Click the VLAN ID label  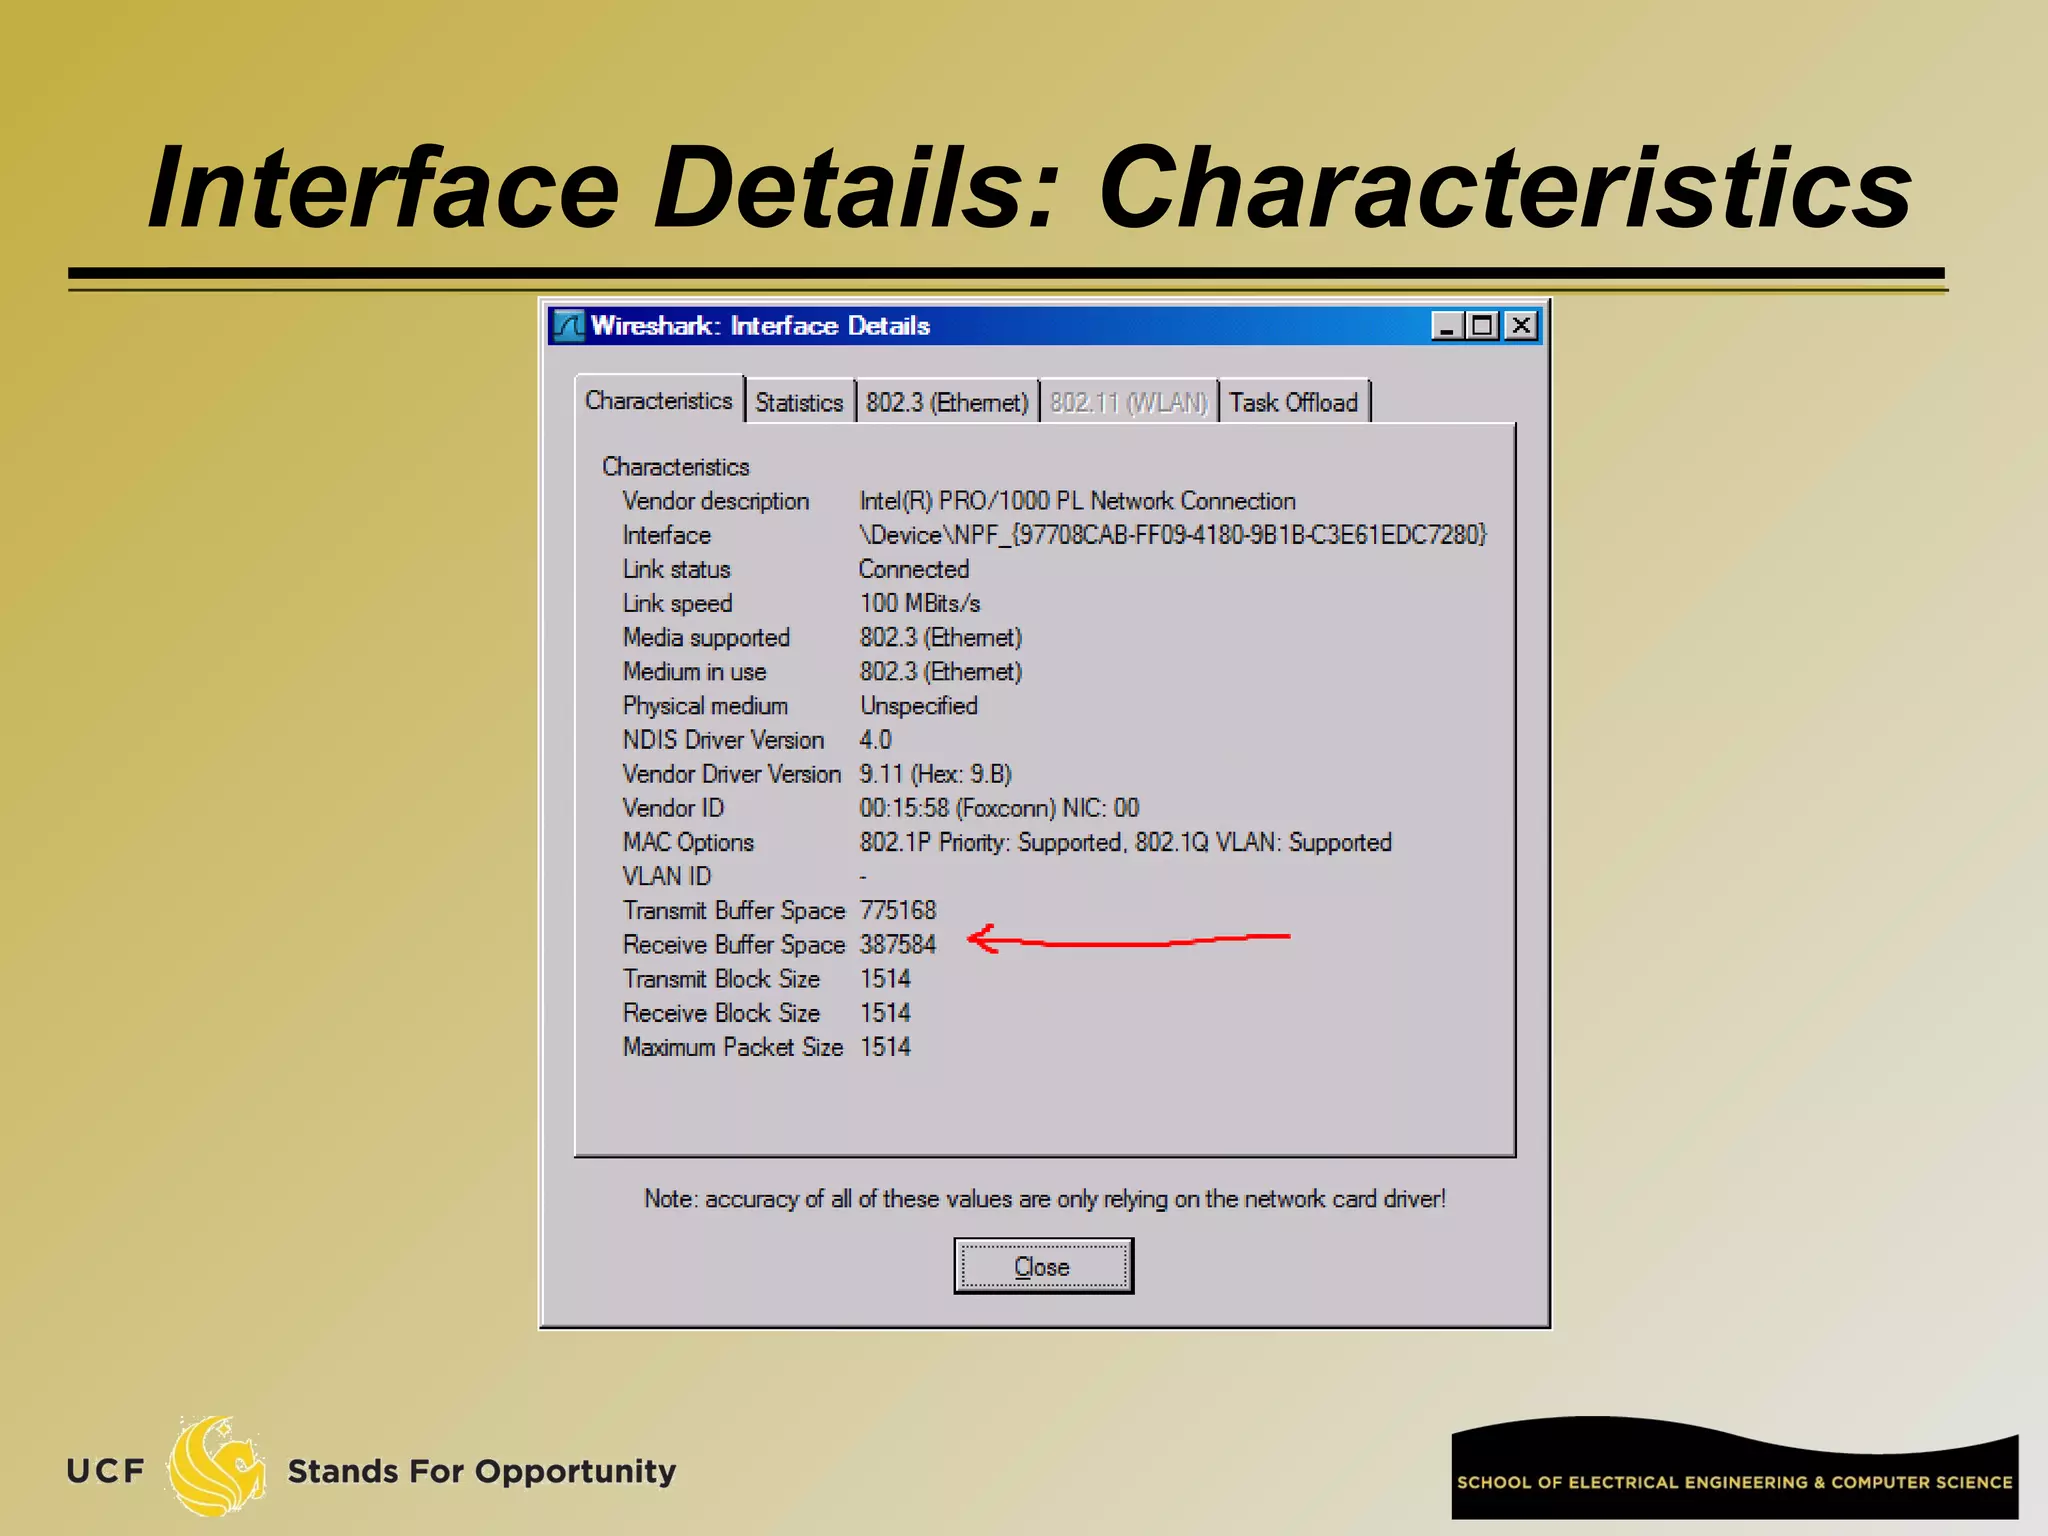667,876
